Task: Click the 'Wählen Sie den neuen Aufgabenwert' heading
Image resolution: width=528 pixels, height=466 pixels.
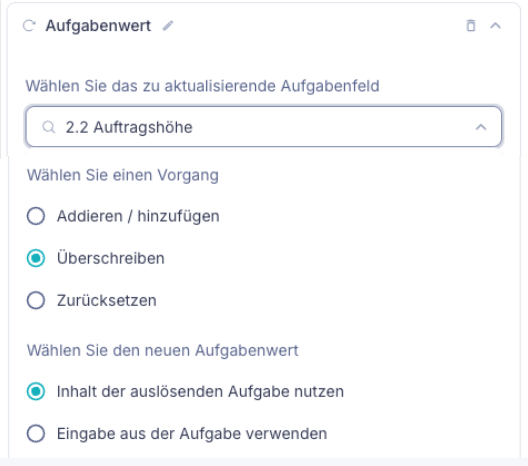Action: (163, 351)
